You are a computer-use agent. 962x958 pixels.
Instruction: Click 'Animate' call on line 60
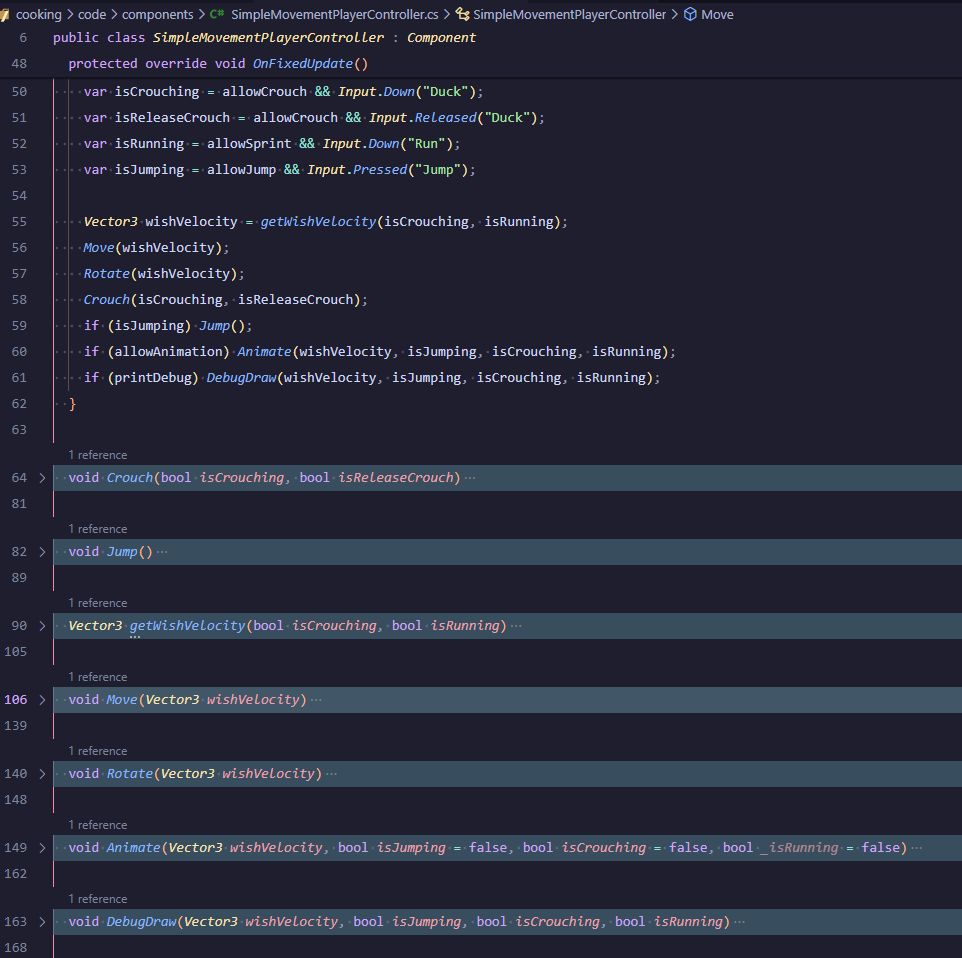[264, 352]
